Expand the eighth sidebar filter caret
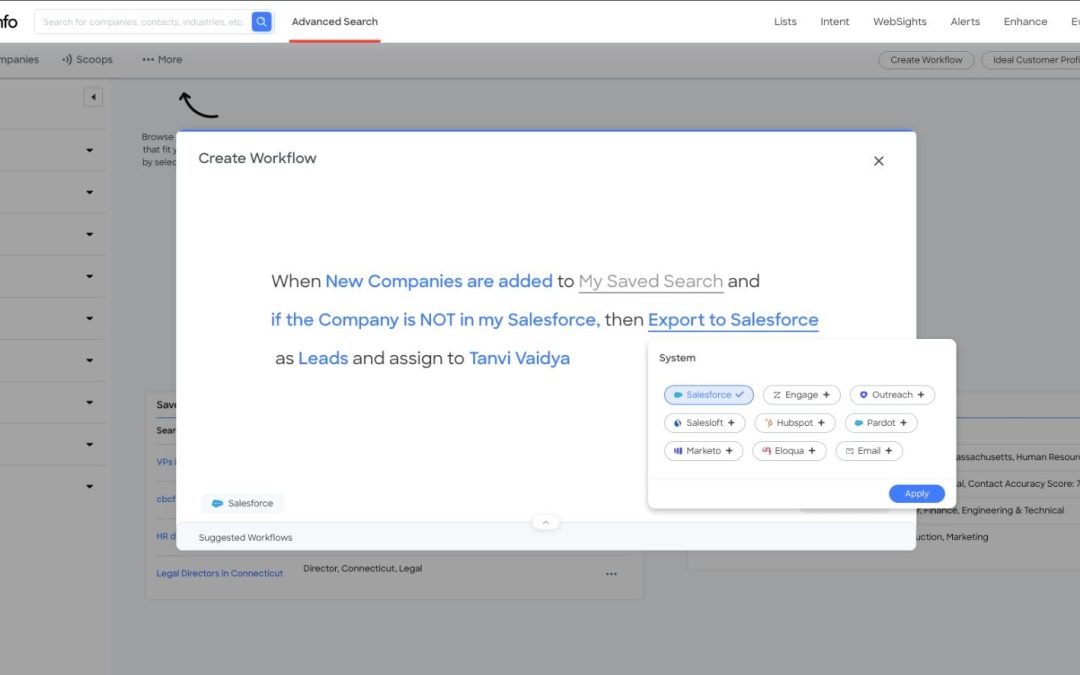This screenshot has height=675, width=1080. point(90,444)
